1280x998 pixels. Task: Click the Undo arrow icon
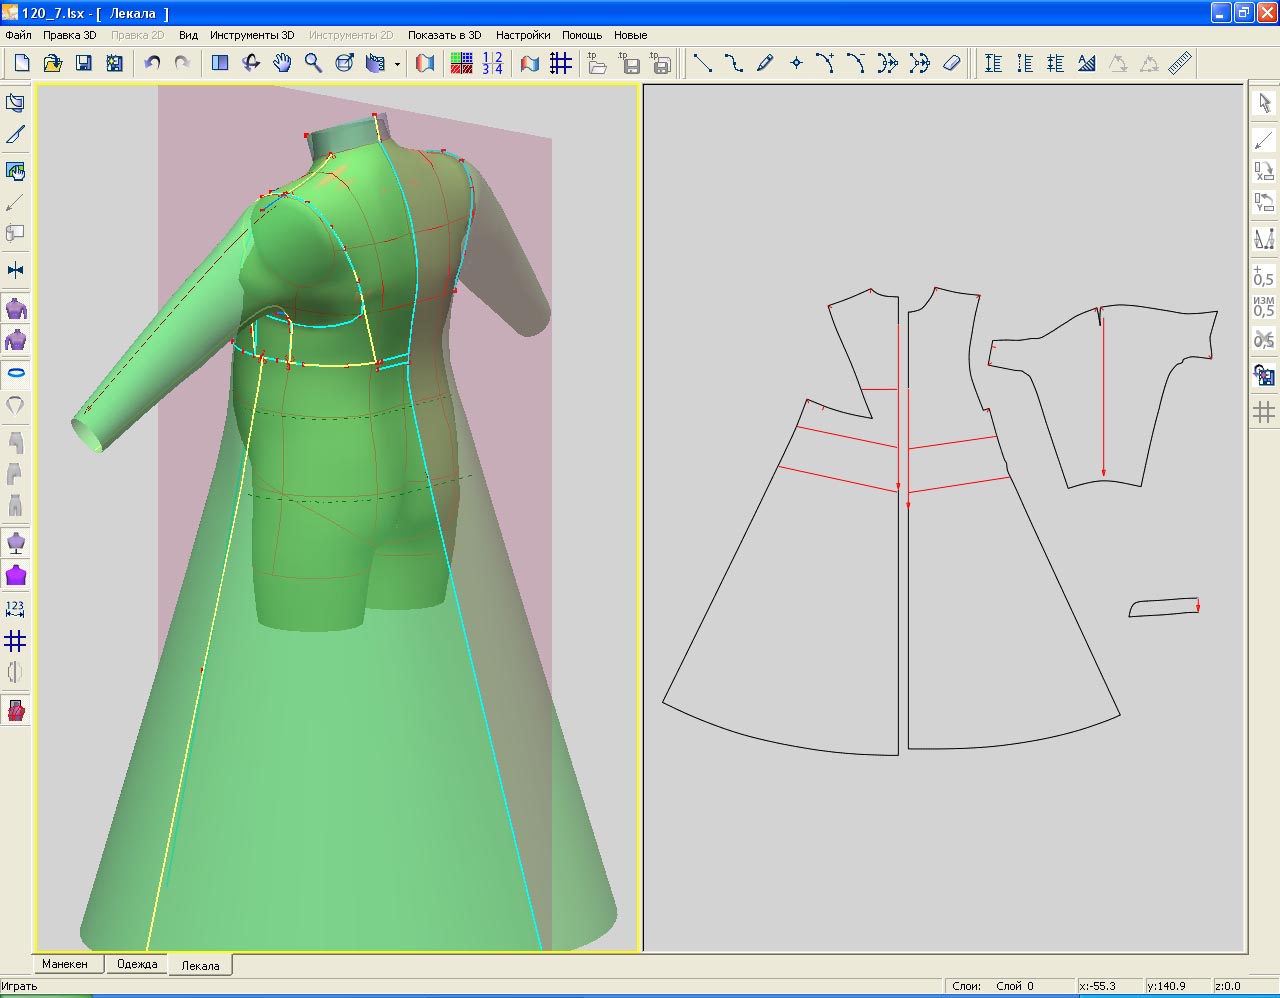pyautogui.click(x=152, y=63)
